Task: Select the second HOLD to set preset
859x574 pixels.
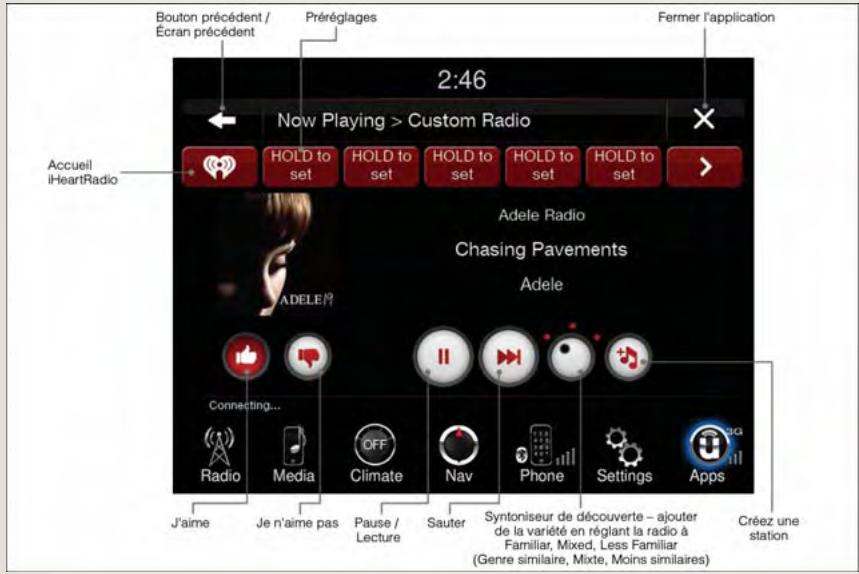Action: tap(381, 167)
